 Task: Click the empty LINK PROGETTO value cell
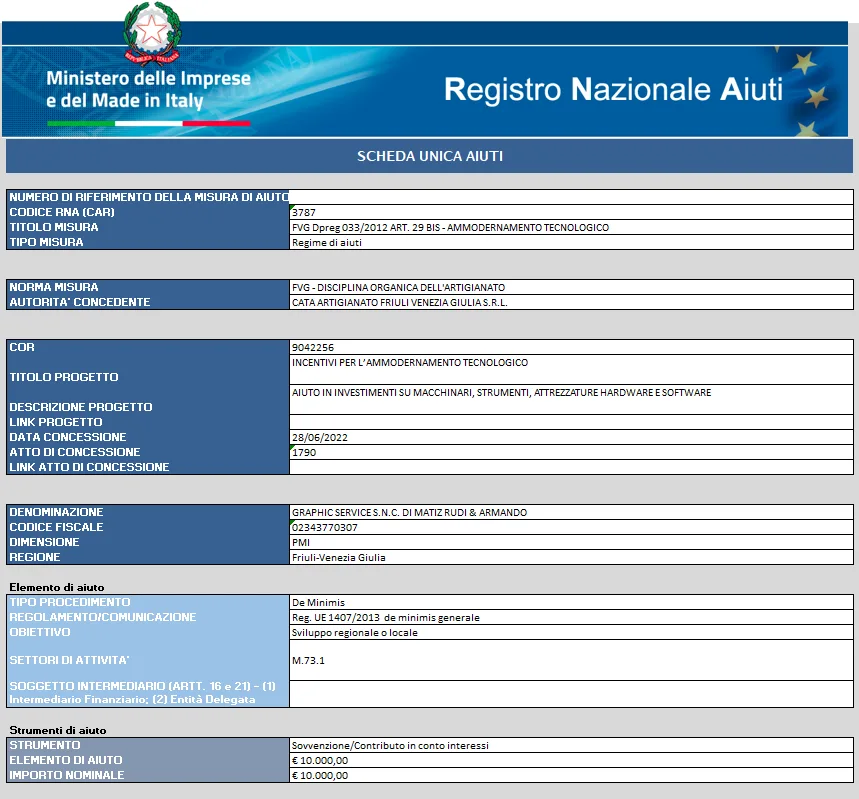point(571,422)
